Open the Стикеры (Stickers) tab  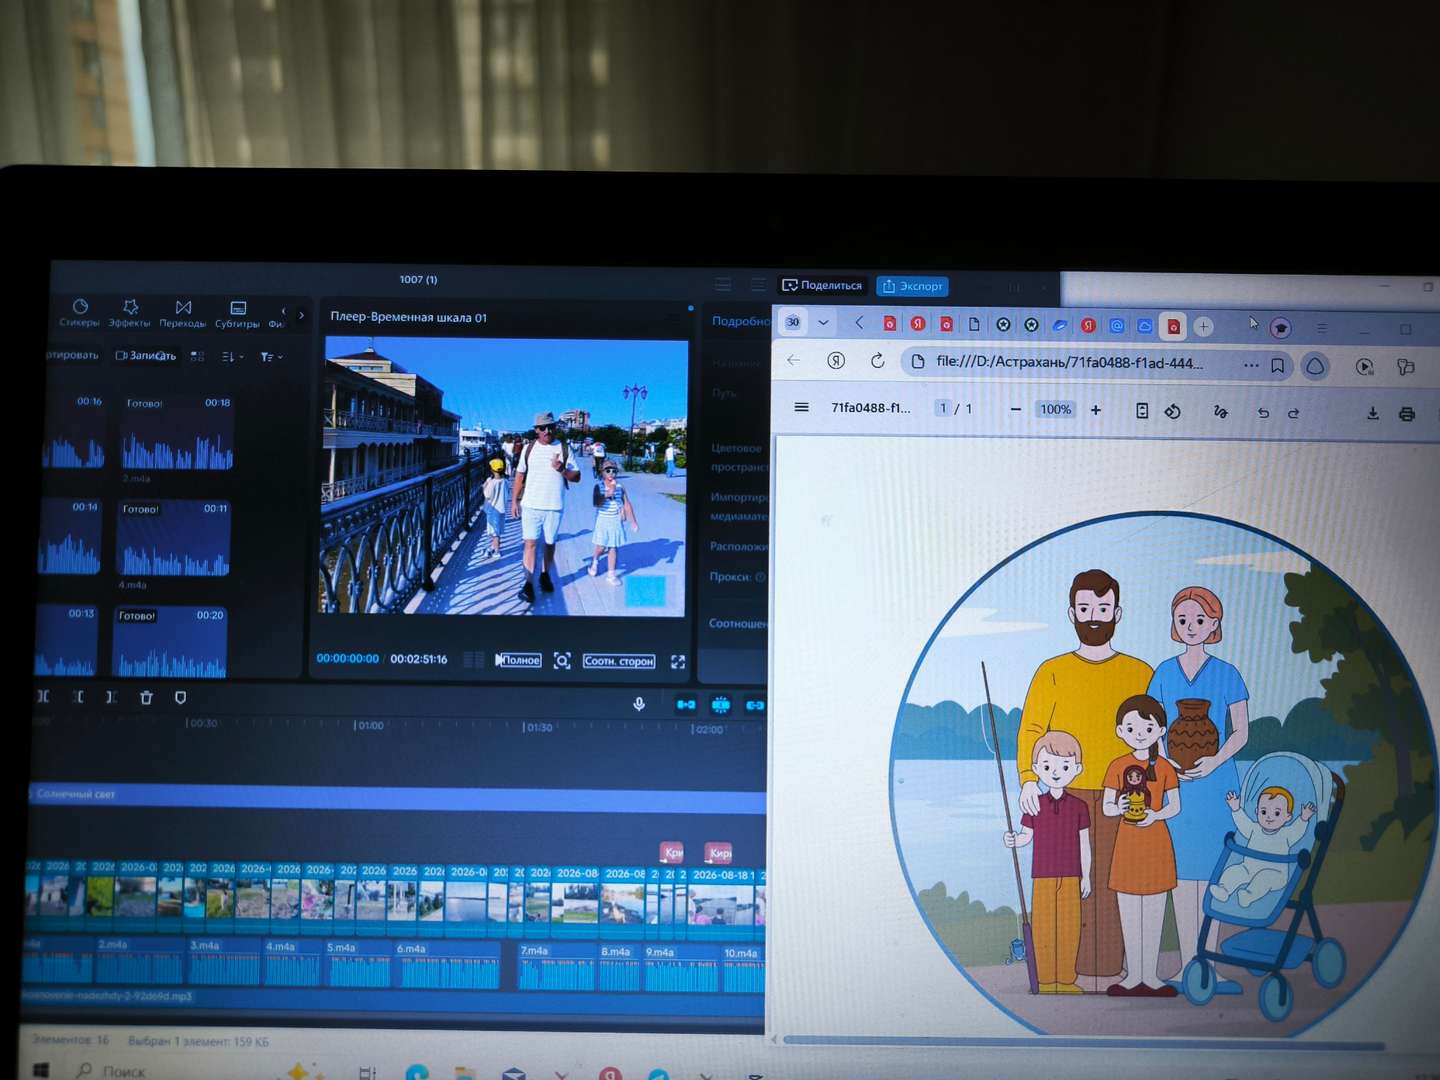click(79, 313)
